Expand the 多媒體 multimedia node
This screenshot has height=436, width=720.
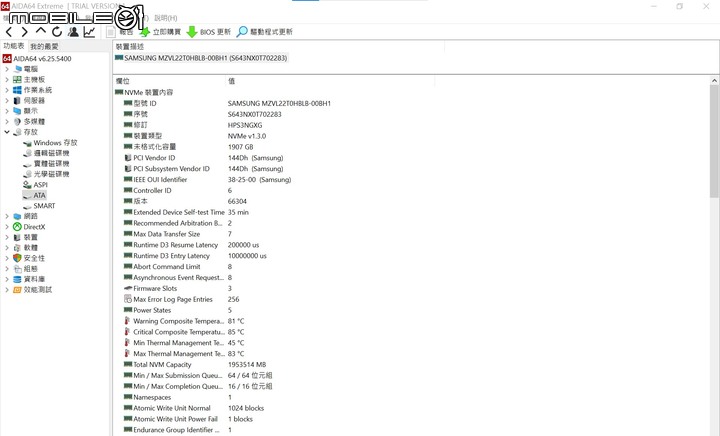coord(7,122)
